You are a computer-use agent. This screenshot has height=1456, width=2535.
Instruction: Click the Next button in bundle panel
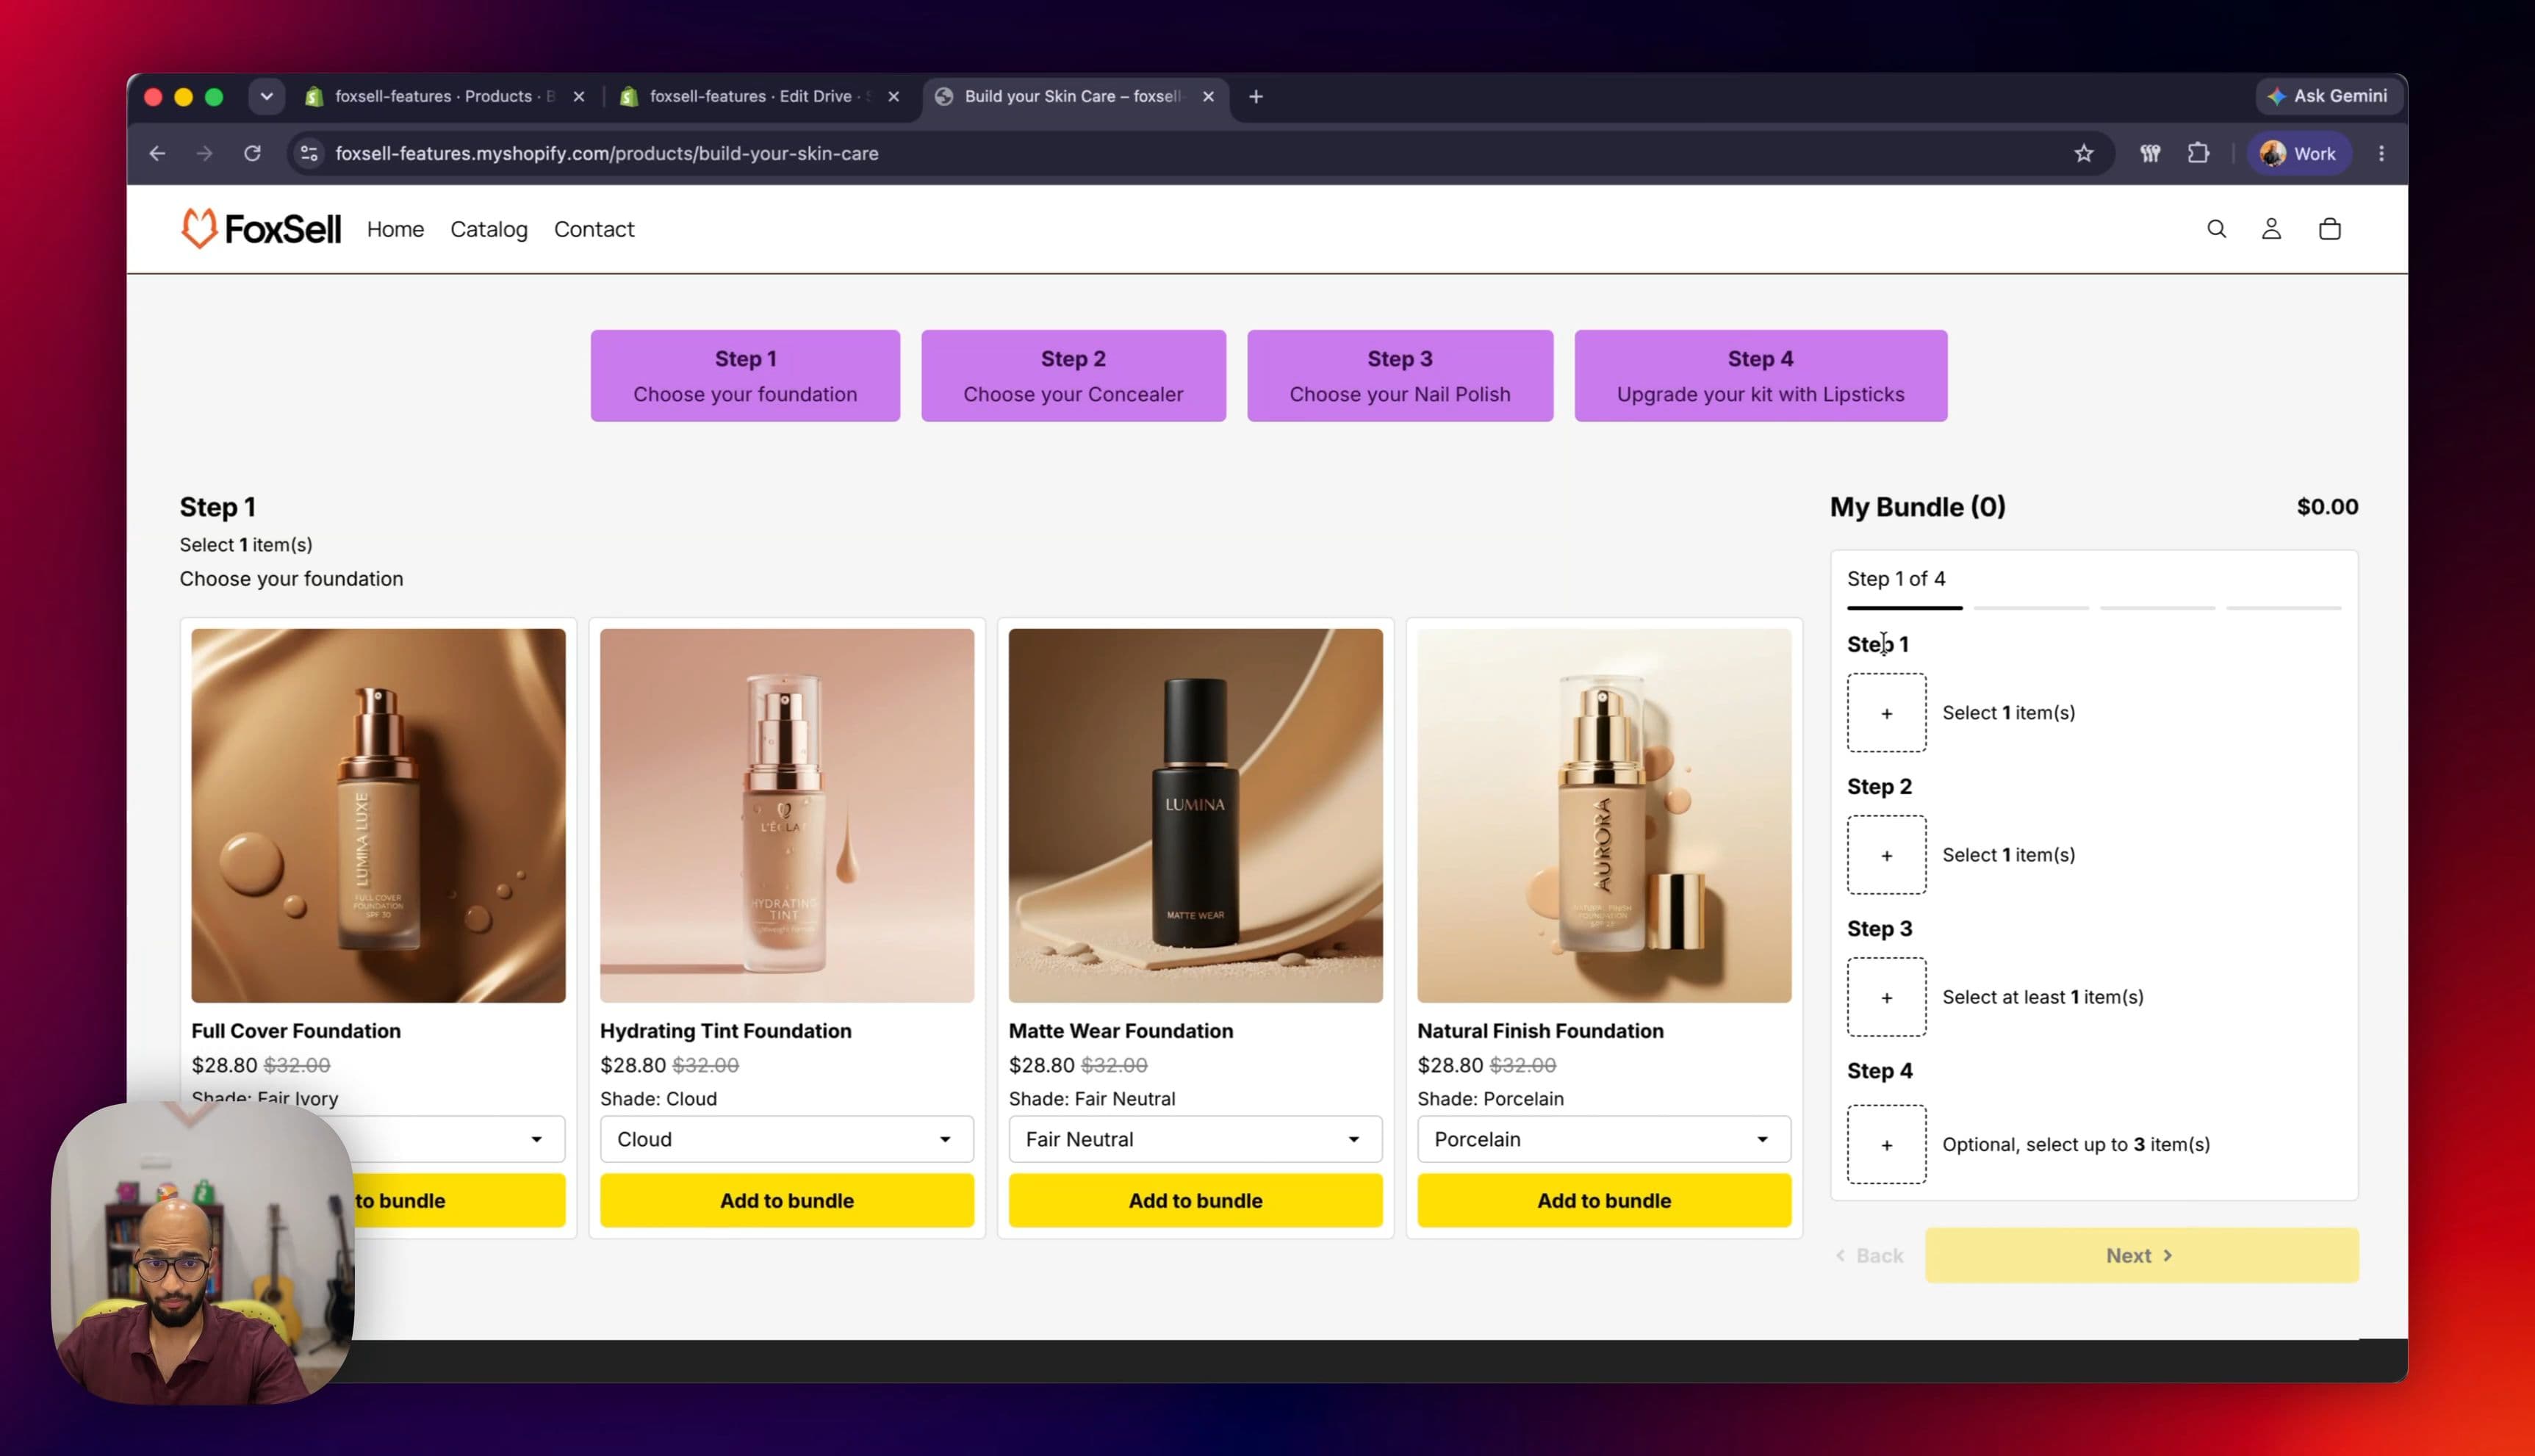(x=2141, y=1255)
